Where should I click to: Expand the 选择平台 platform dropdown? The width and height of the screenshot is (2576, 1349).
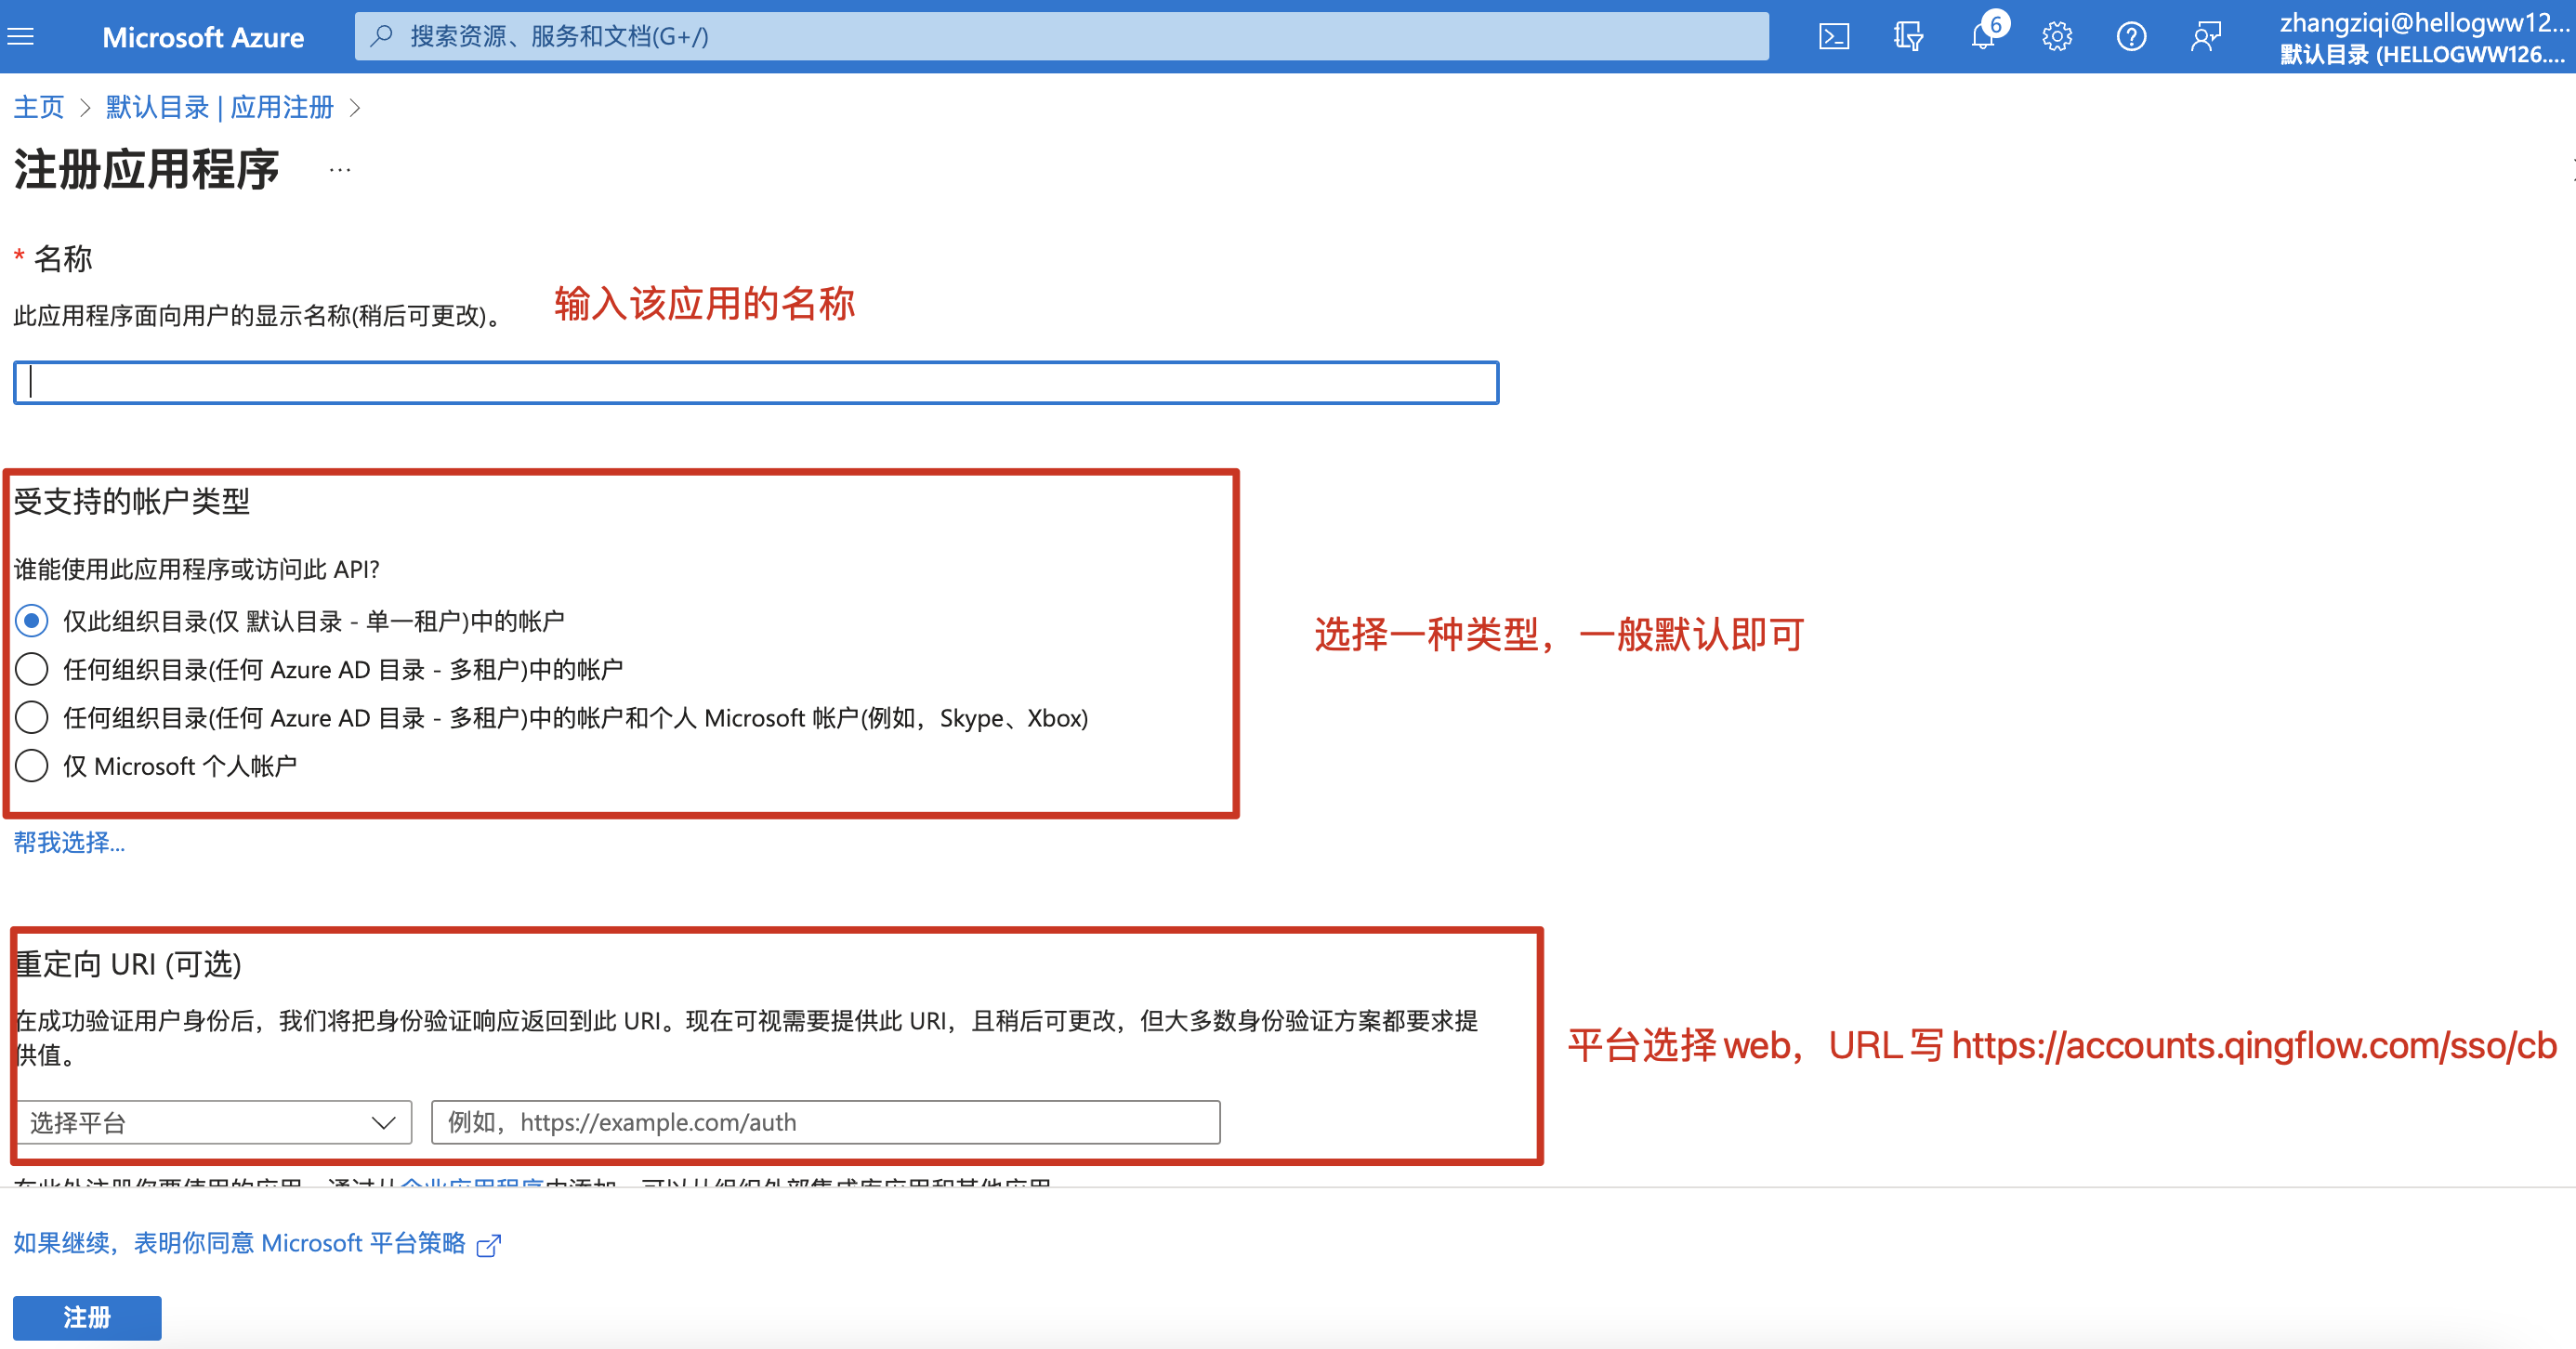pyautogui.click(x=214, y=1122)
